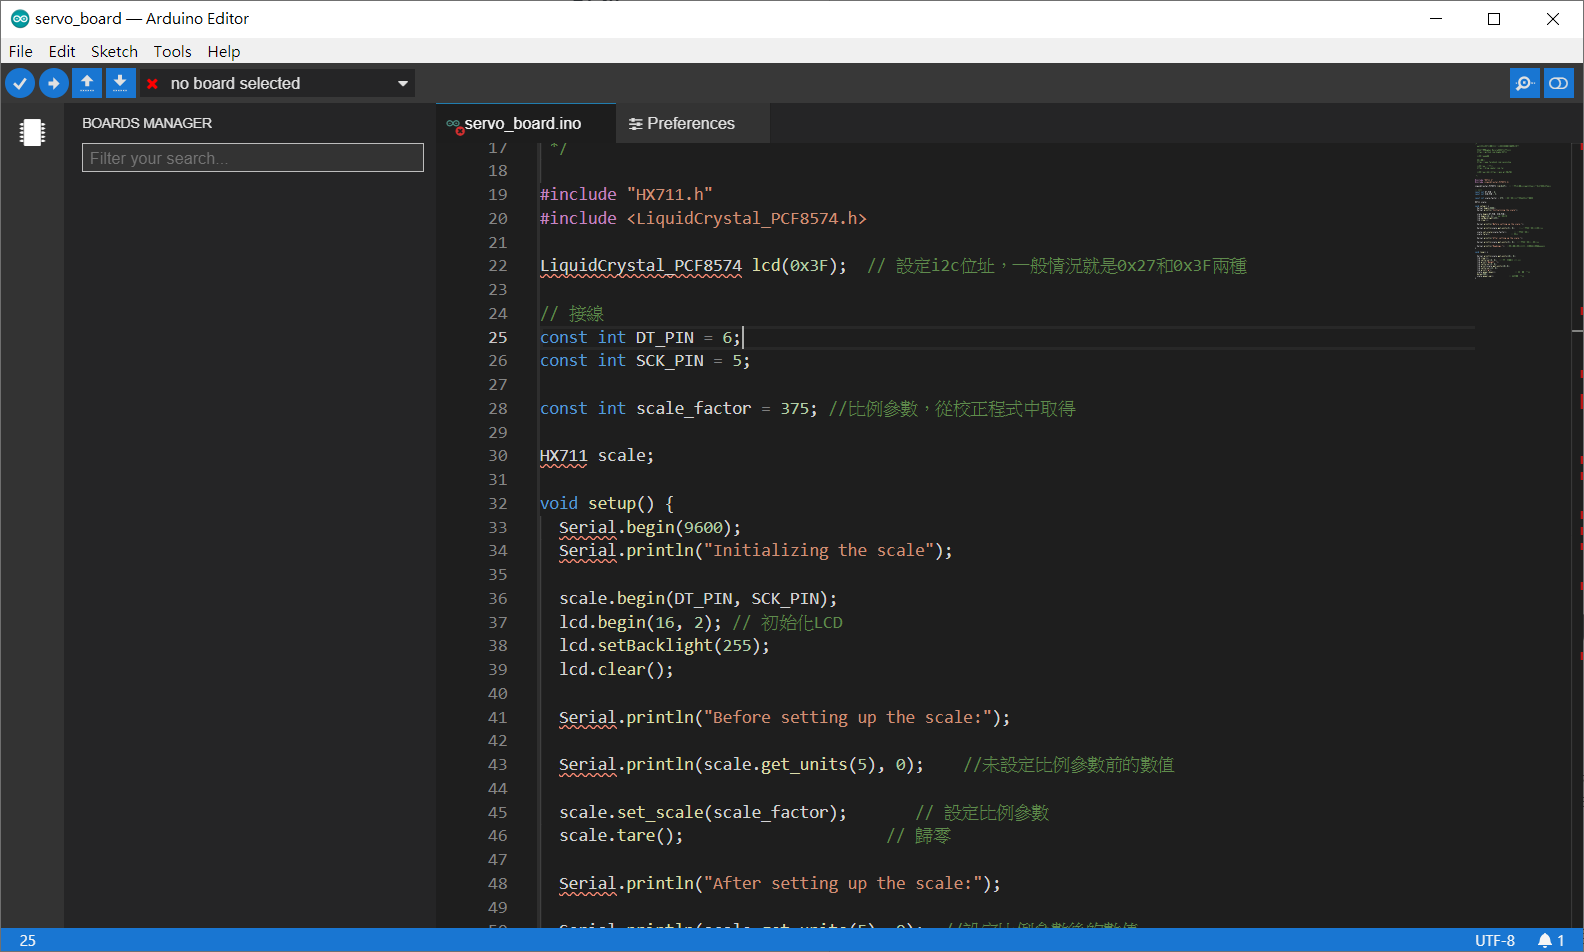The height and width of the screenshot is (952, 1584).
Task: Open the File menu
Action: tap(20, 51)
